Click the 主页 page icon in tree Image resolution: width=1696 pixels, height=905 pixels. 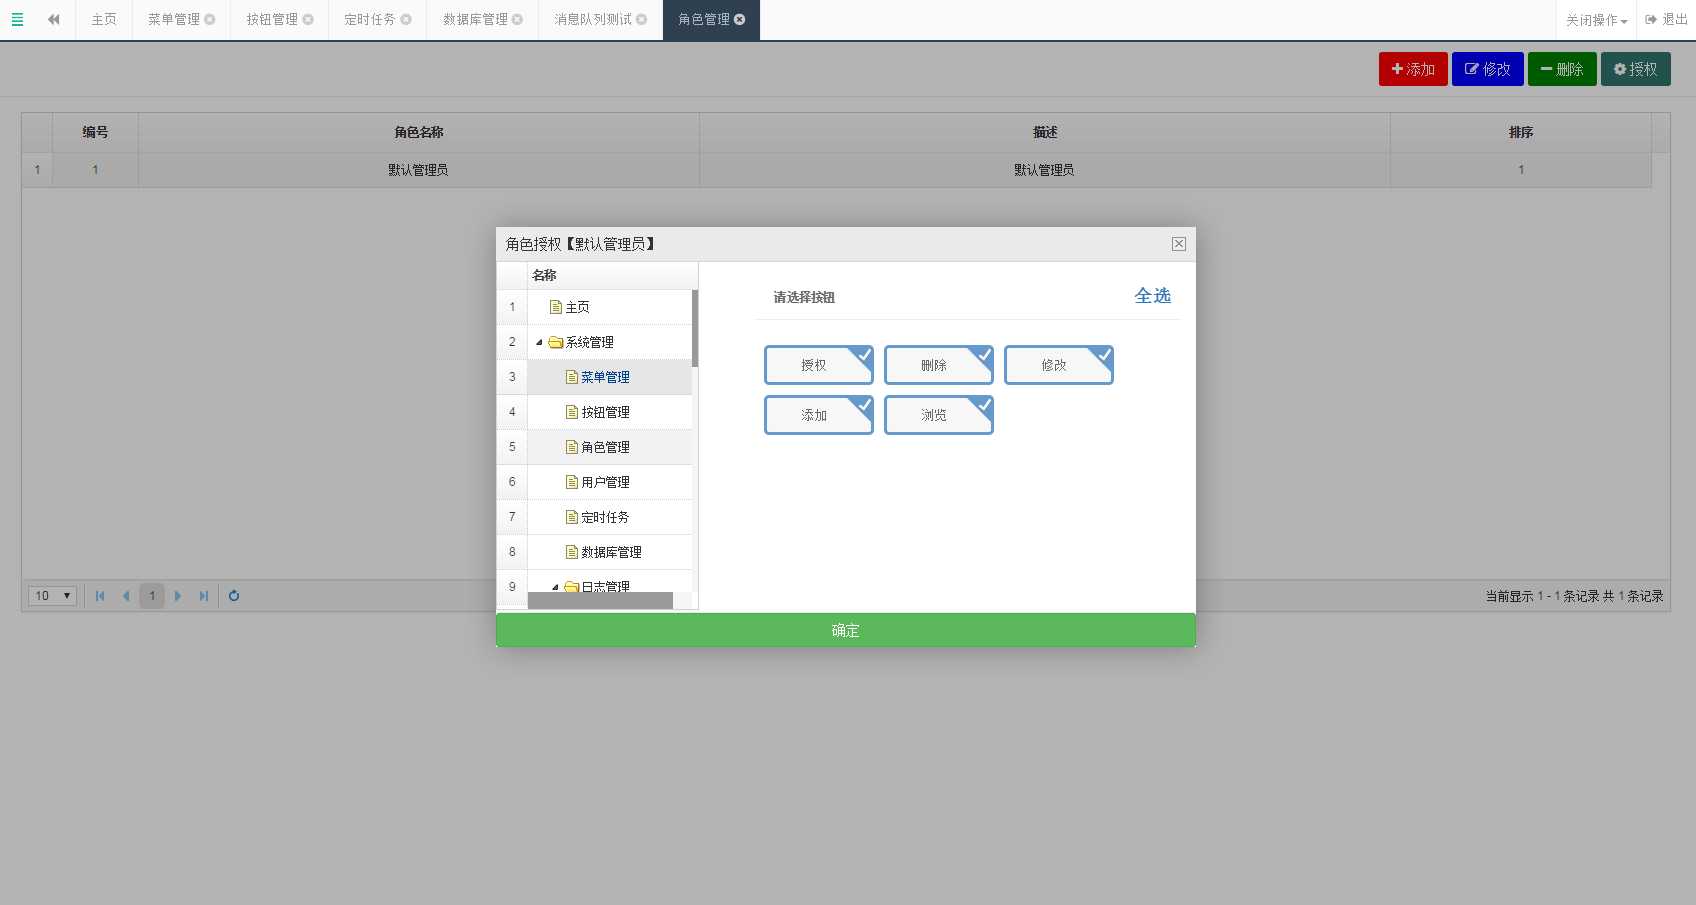click(556, 307)
